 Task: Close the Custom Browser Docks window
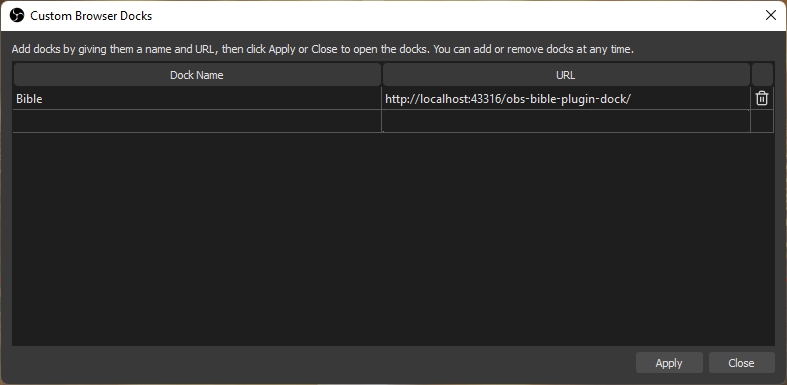click(x=770, y=16)
